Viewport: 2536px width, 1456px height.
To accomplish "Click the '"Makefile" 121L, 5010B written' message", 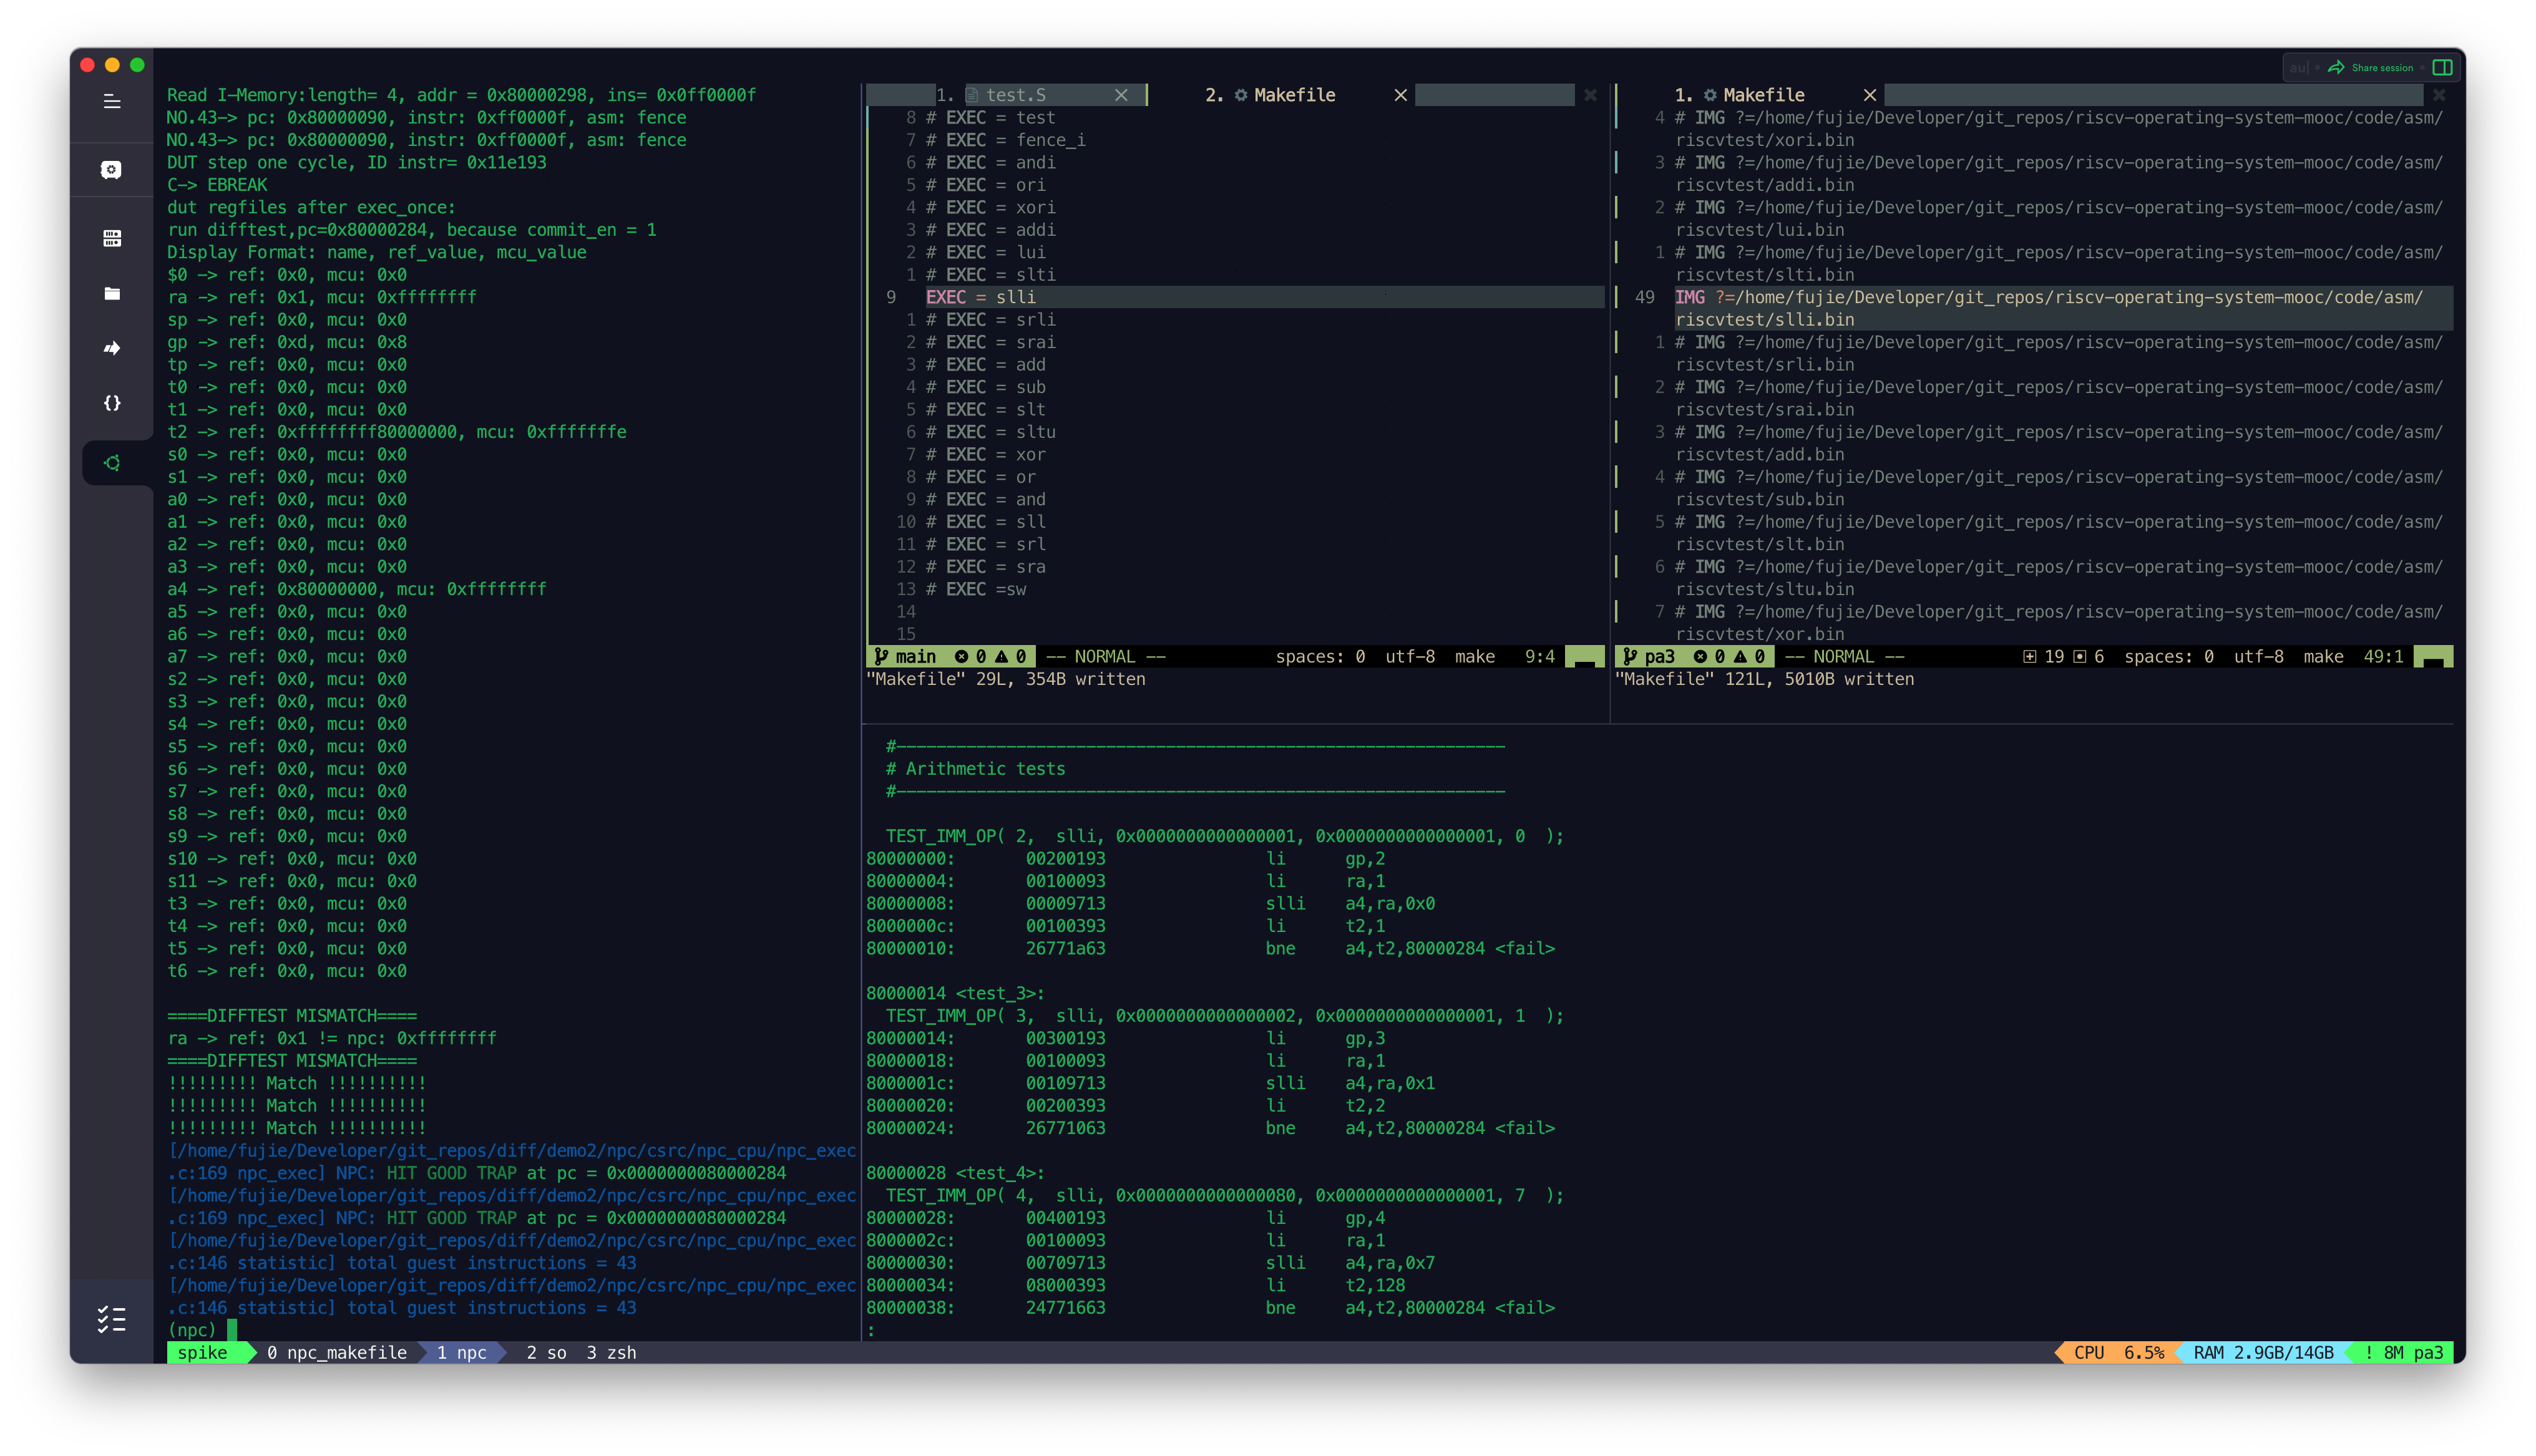I will [x=1764, y=679].
